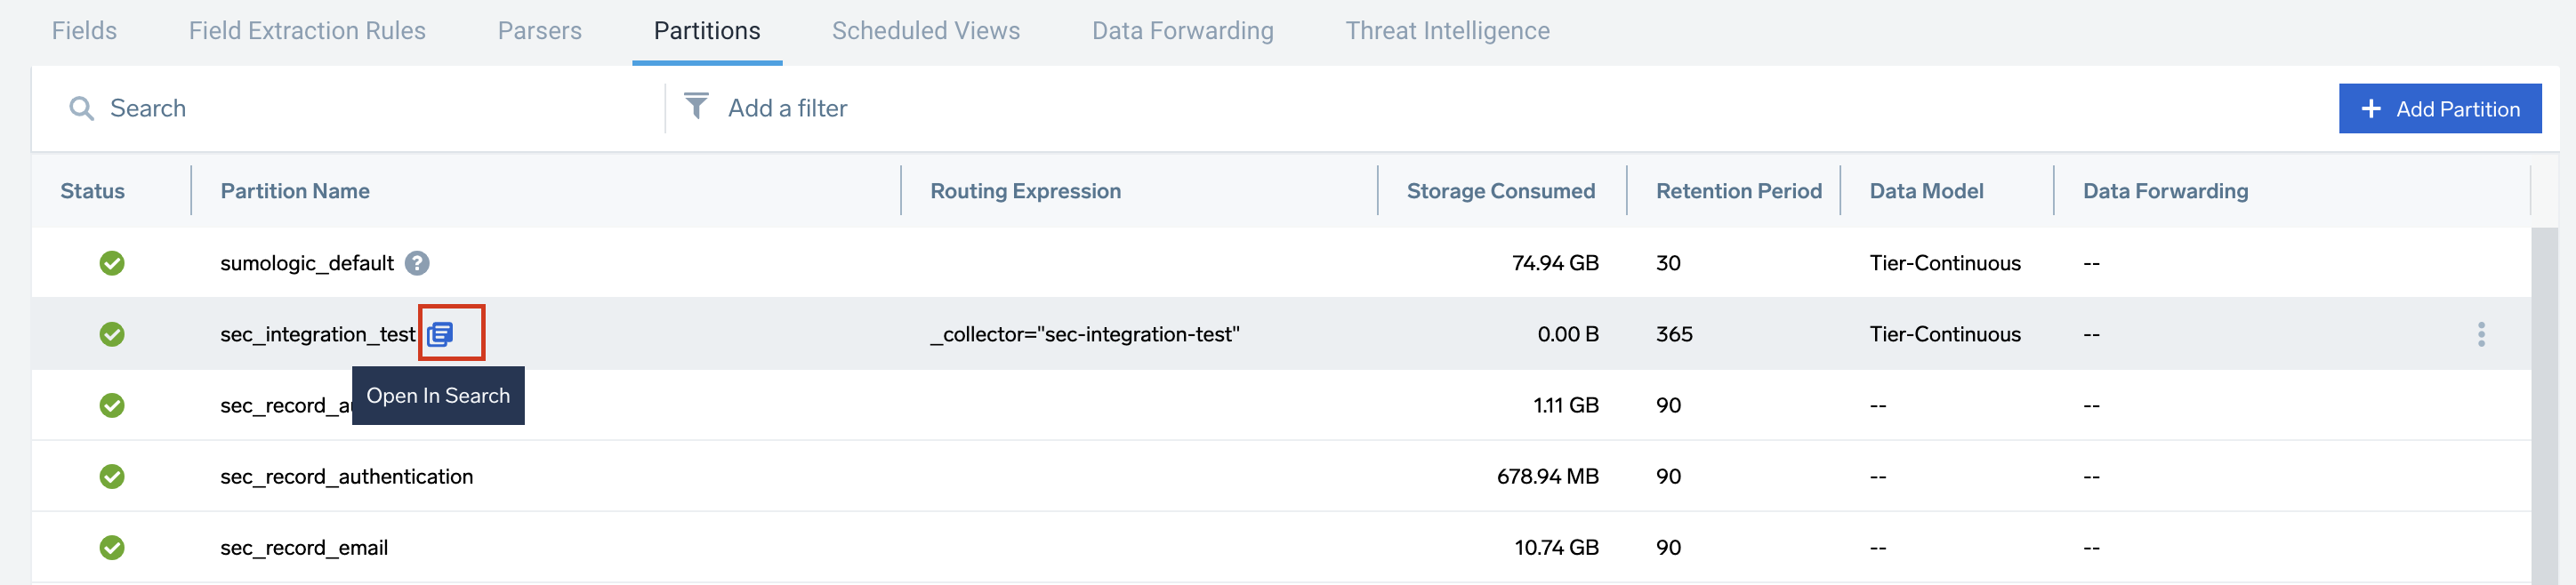2576x585 pixels.
Task: Sort by the Storage Consumed column header
Action: [x=1500, y=191]
